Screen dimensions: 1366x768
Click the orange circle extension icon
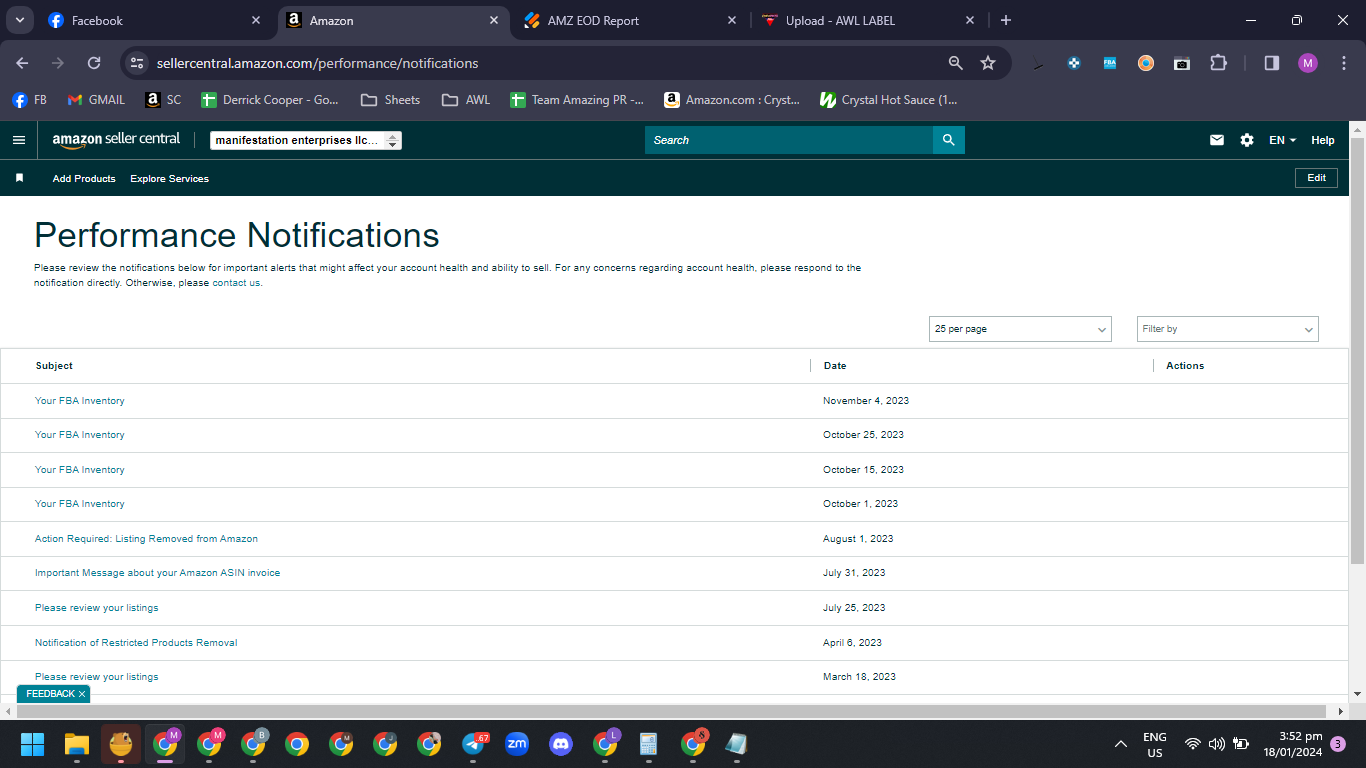1146,63
